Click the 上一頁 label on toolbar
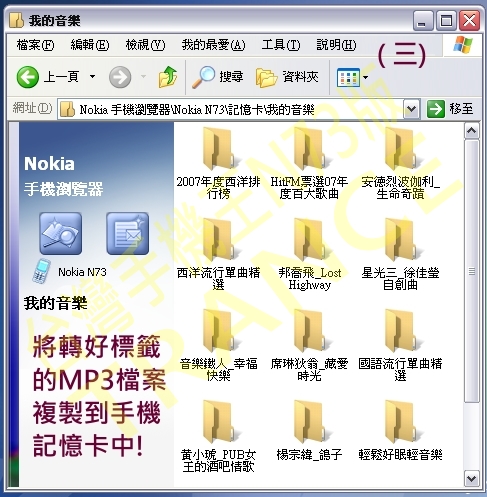487x497 pixels. tap(61, 77)
